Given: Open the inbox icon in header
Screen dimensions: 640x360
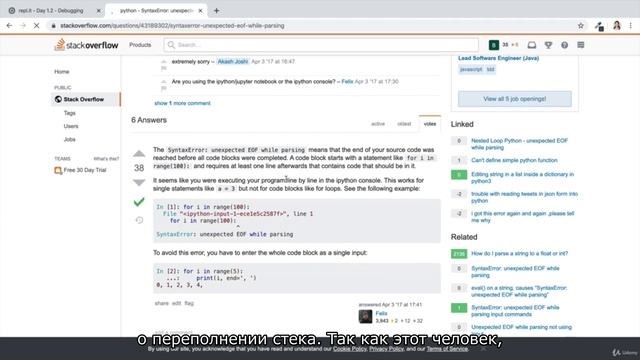Looking at the screenshot, I should coord(531,45).
